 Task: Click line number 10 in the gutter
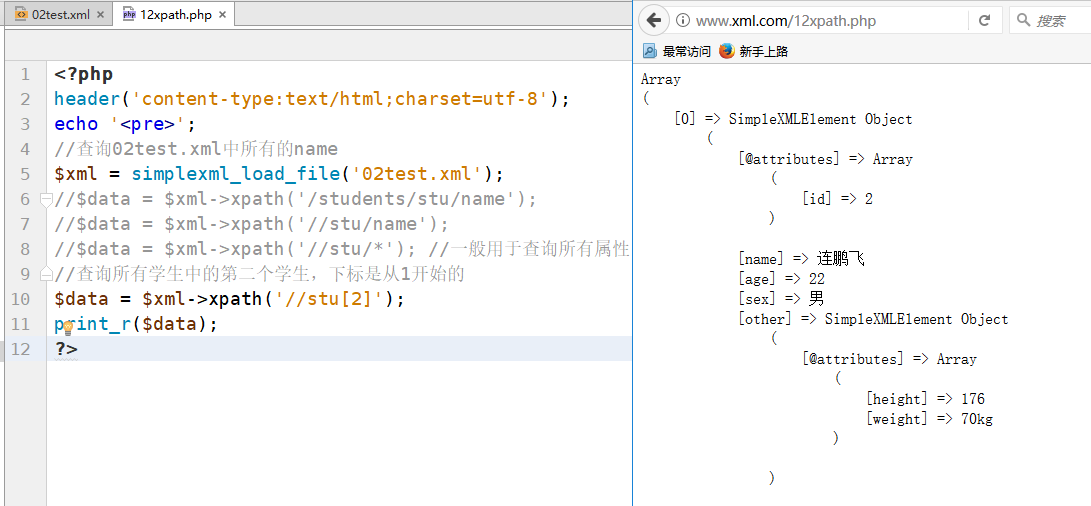[20, 299]
